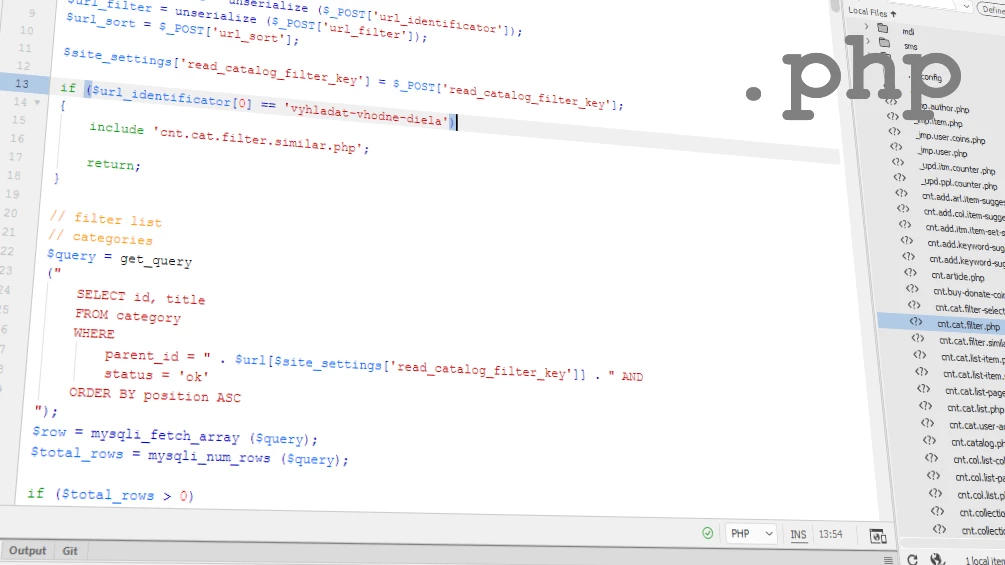The image size is (1005, 565).
Task: Select file cnt.cat.list-page in Files panel
Action: 975,391
